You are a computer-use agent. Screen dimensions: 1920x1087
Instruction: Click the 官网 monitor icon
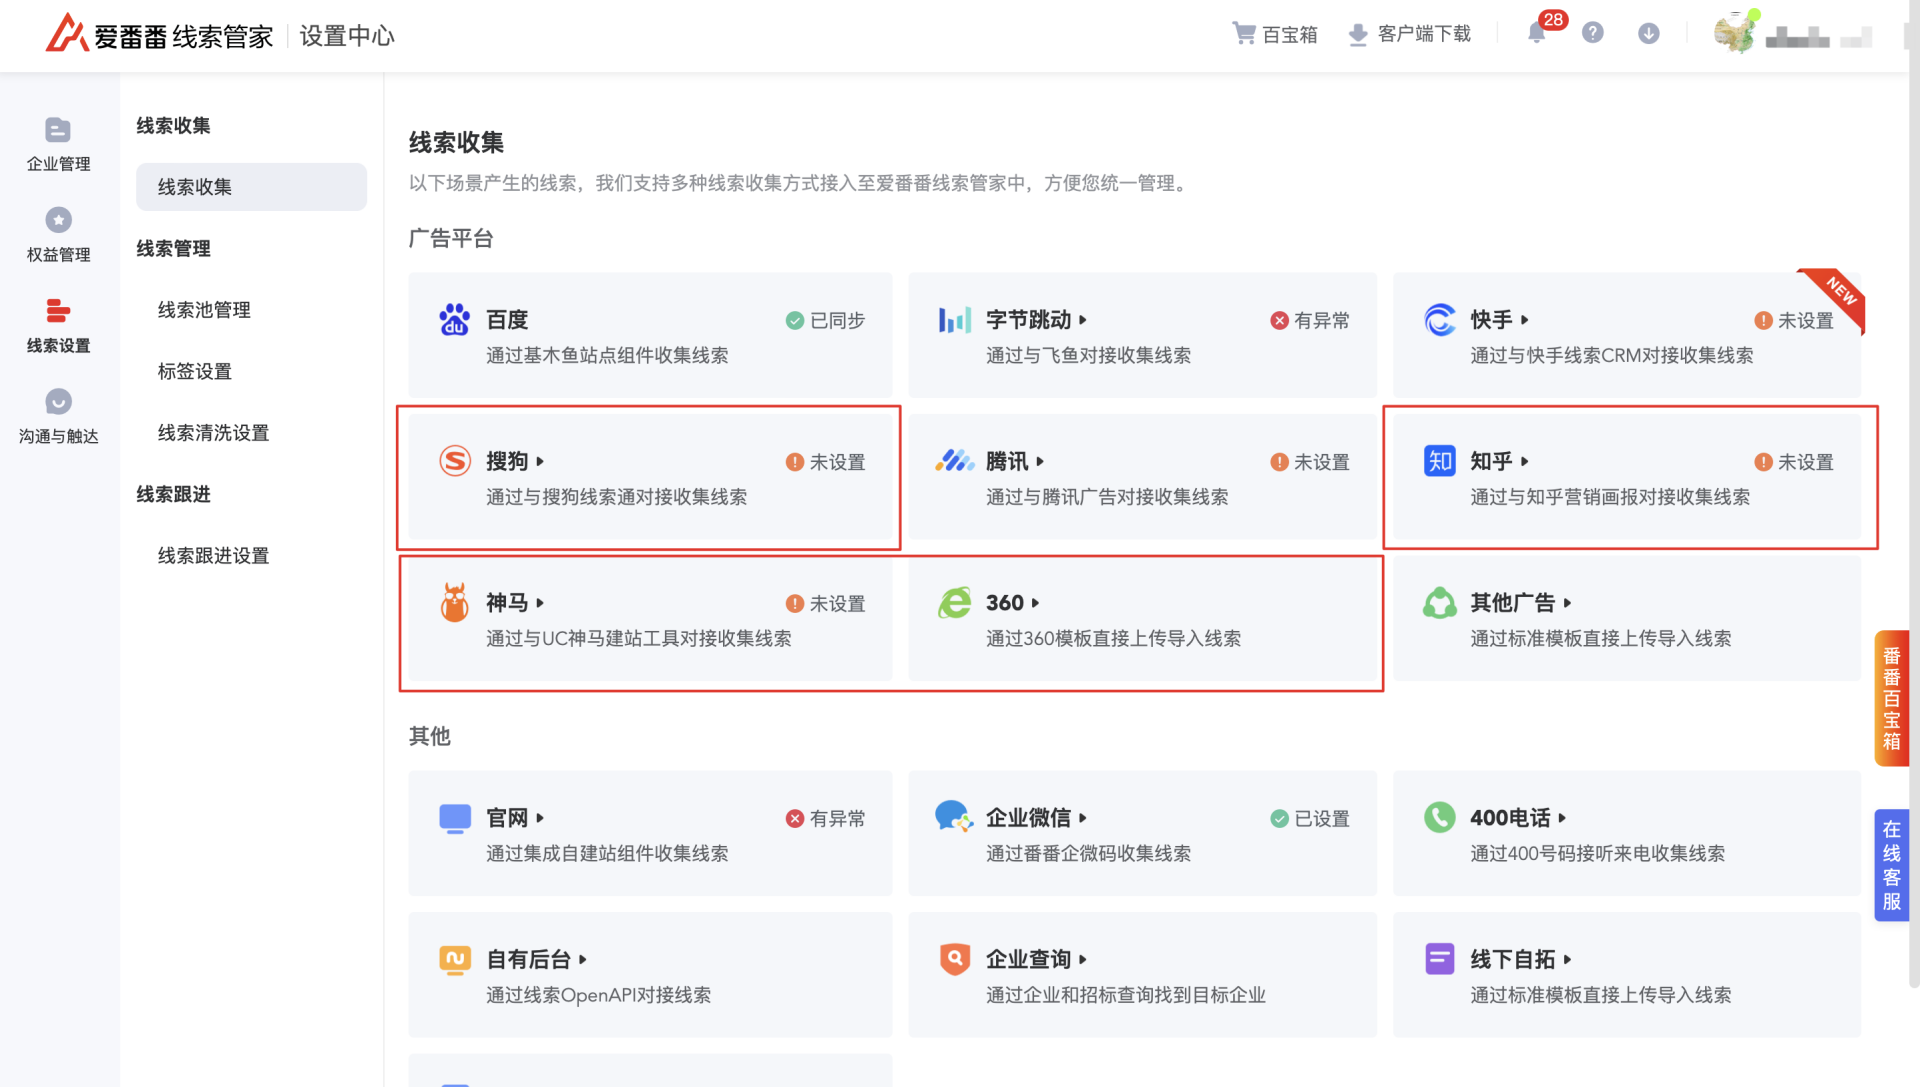pyautogui.click(x=455, y=818)
